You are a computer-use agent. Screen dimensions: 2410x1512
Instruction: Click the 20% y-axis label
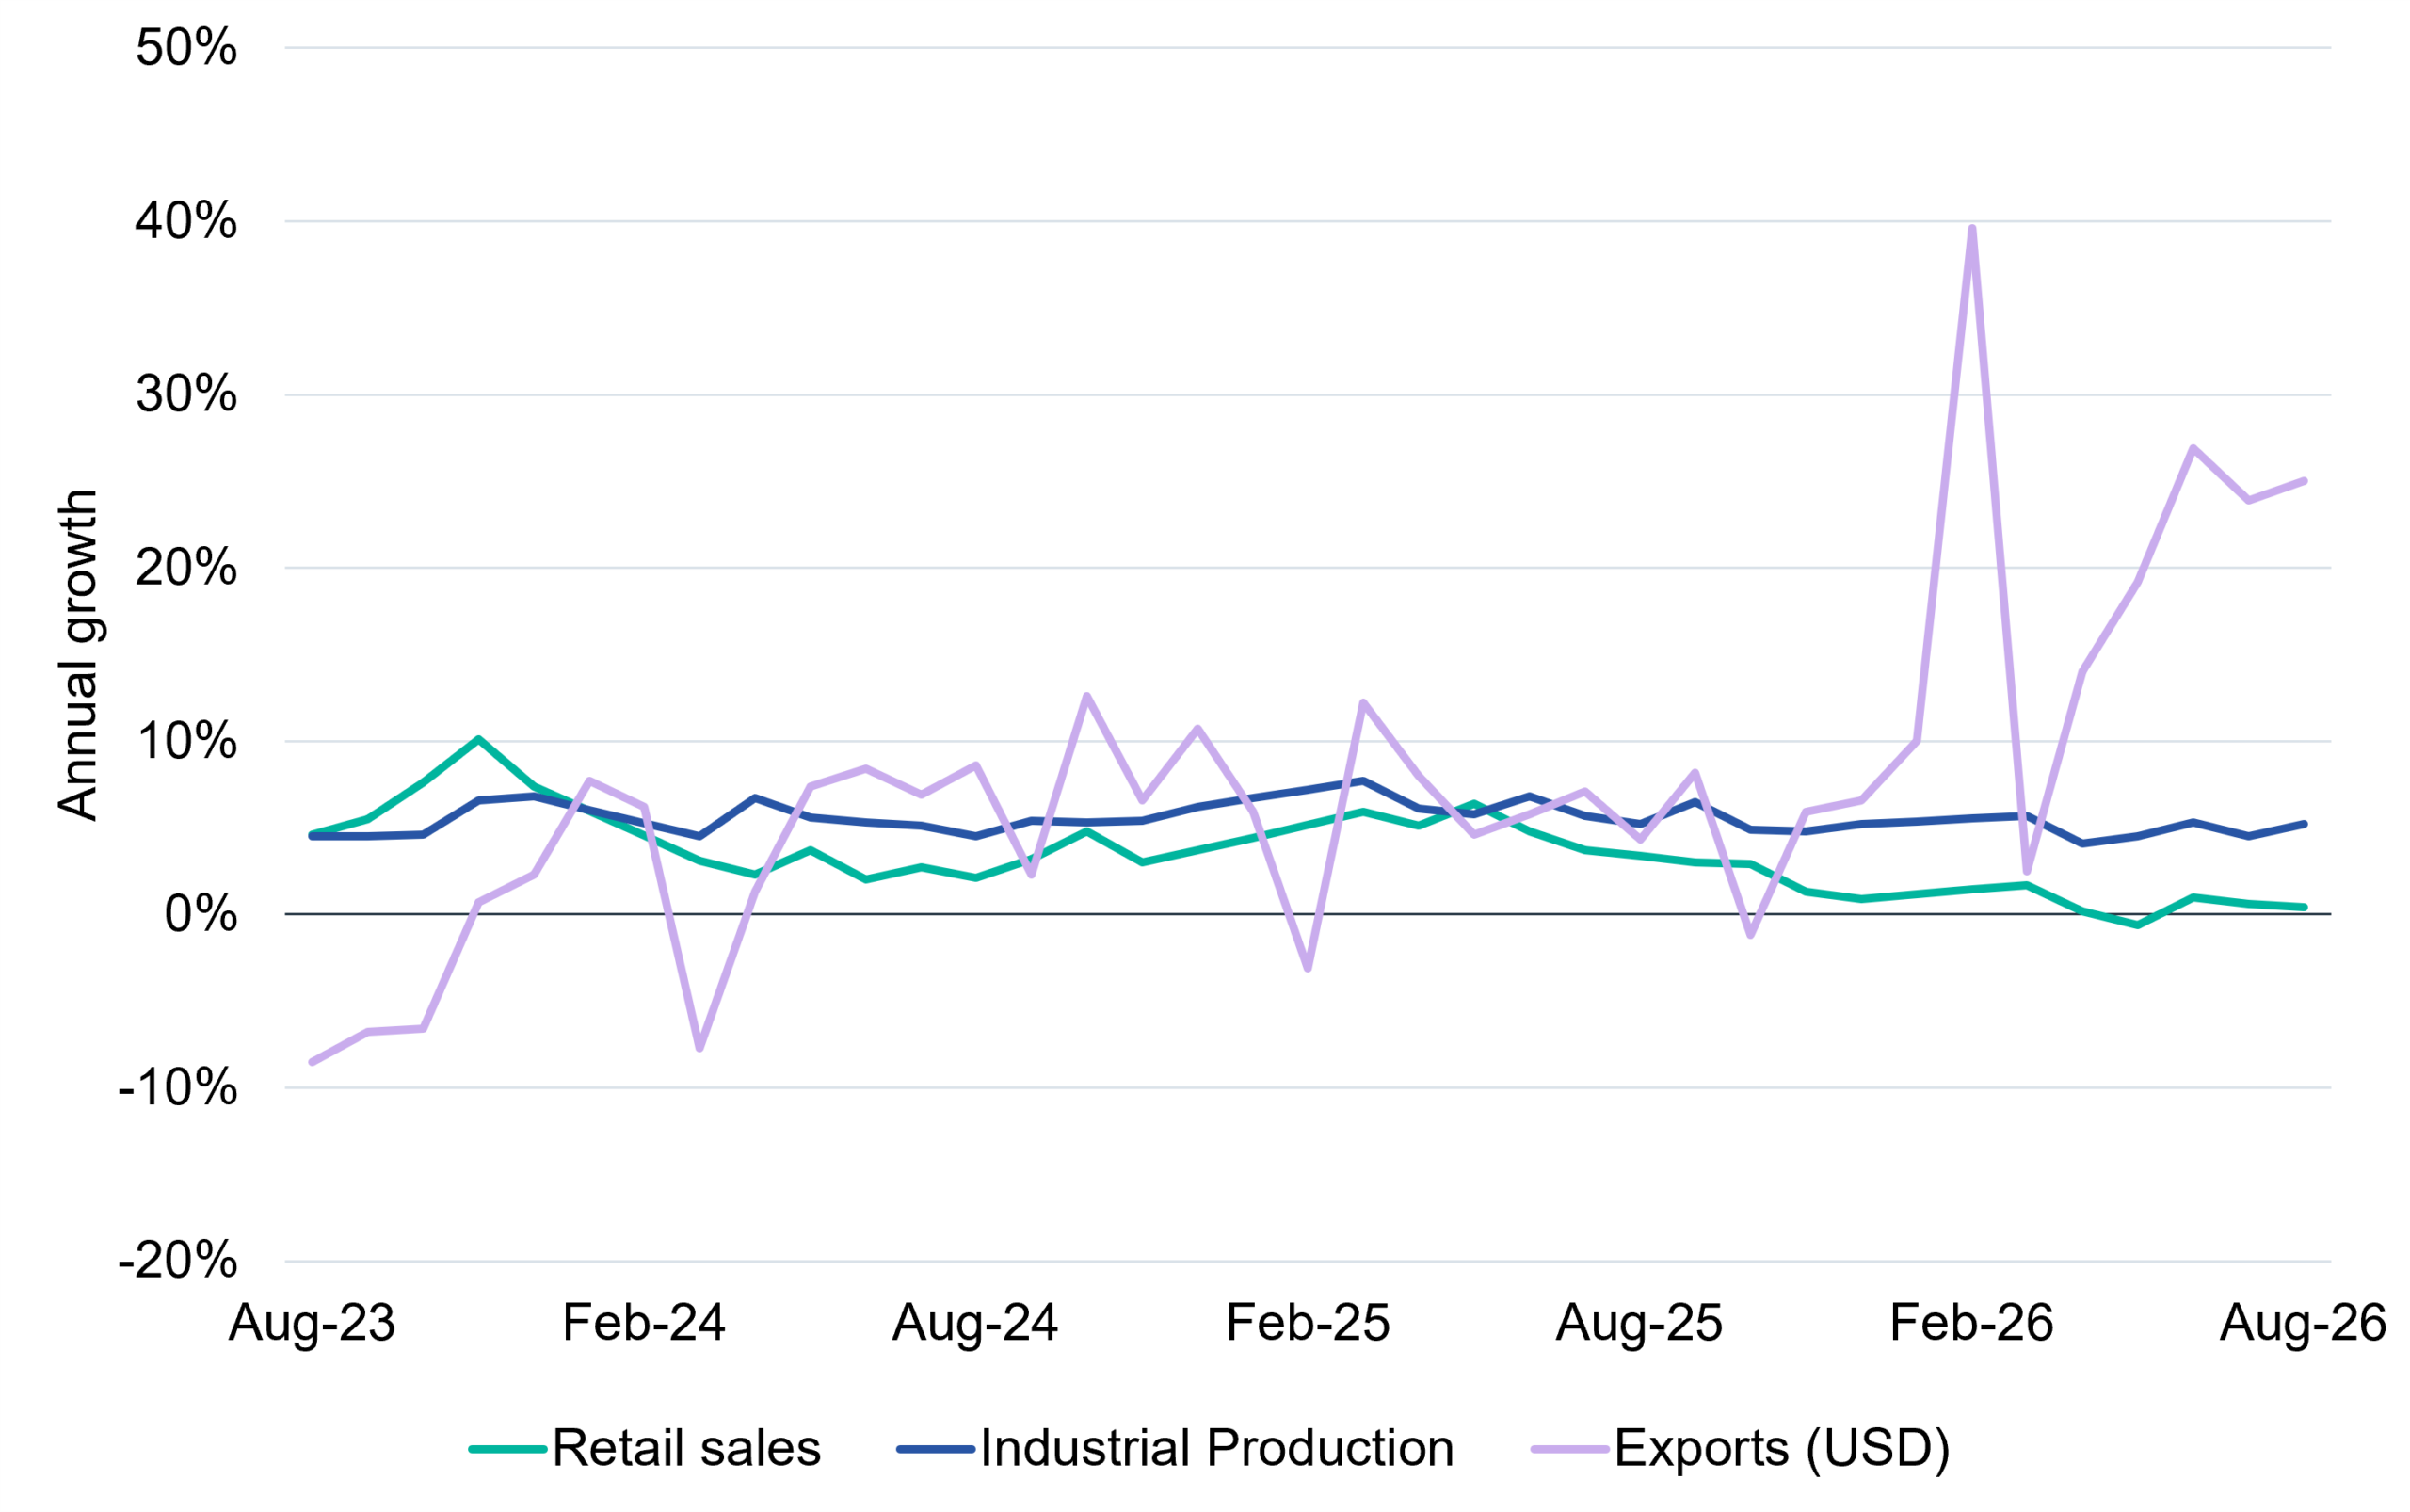pyautogui.click(x=187, y=567)
